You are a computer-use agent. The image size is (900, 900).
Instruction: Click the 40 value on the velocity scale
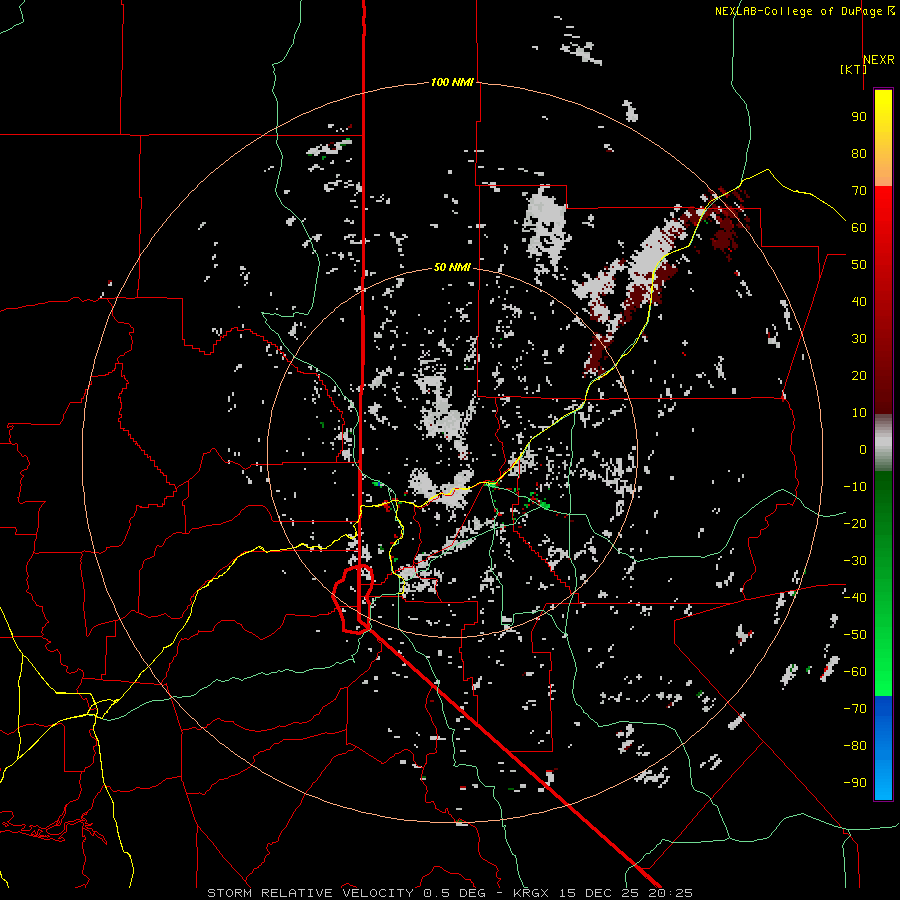859,301
